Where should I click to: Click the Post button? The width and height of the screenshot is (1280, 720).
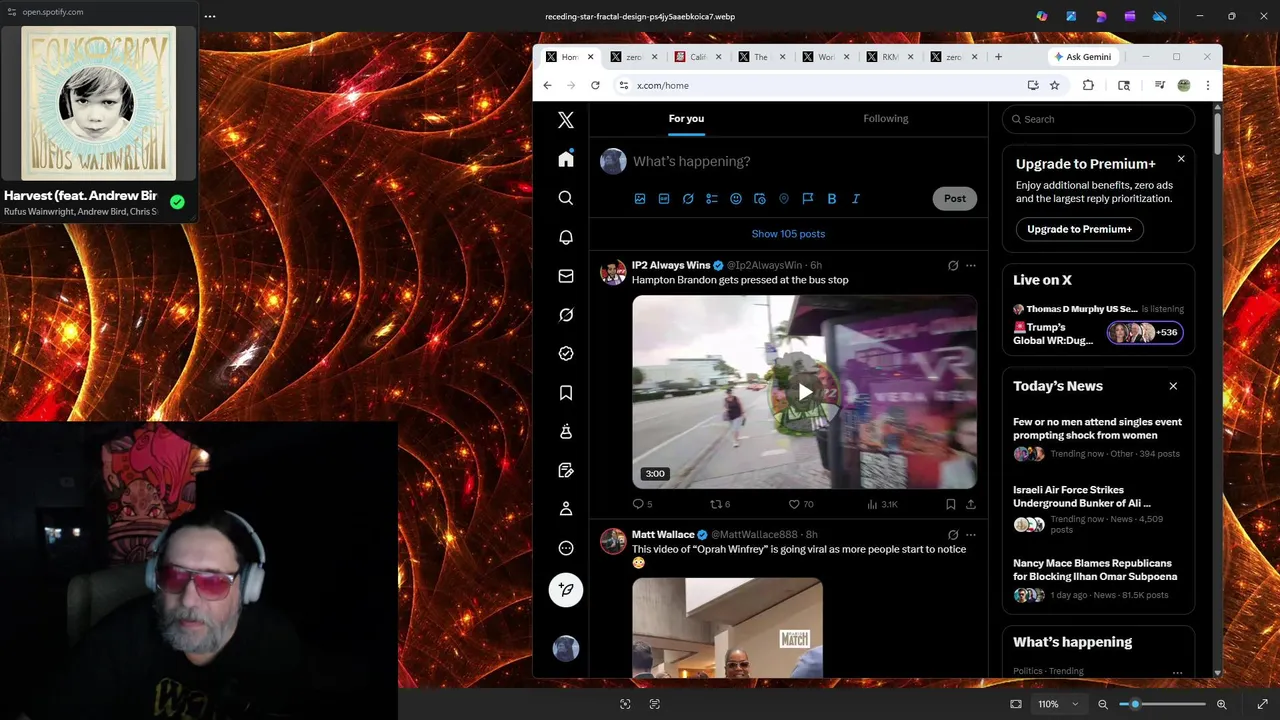pyautogui.click(x=955, y=198)
